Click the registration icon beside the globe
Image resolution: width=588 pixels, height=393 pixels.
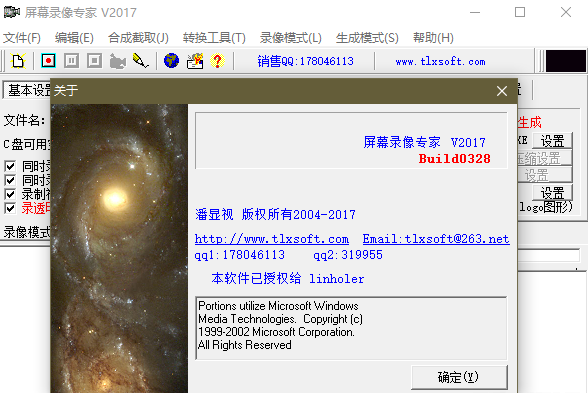[195, 61]
